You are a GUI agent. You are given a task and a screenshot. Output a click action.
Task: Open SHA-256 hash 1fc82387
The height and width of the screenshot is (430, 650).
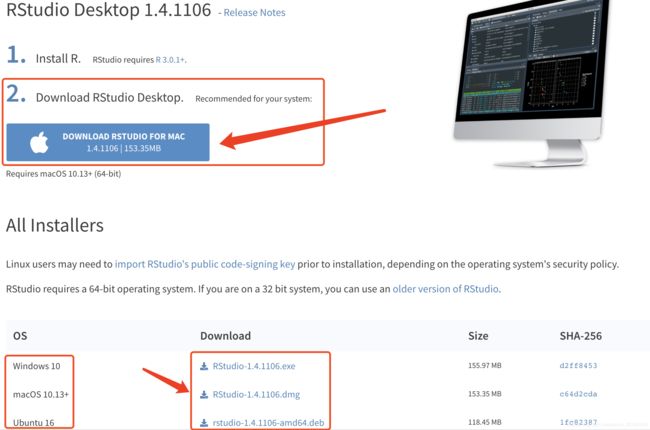click(x=578, y=422)
